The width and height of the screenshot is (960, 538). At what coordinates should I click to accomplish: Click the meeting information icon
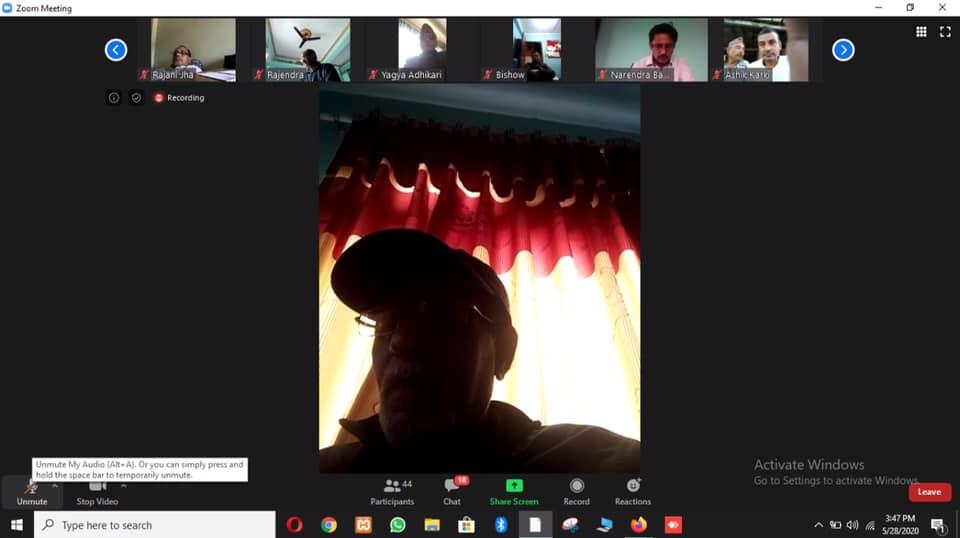pos(114,98)
